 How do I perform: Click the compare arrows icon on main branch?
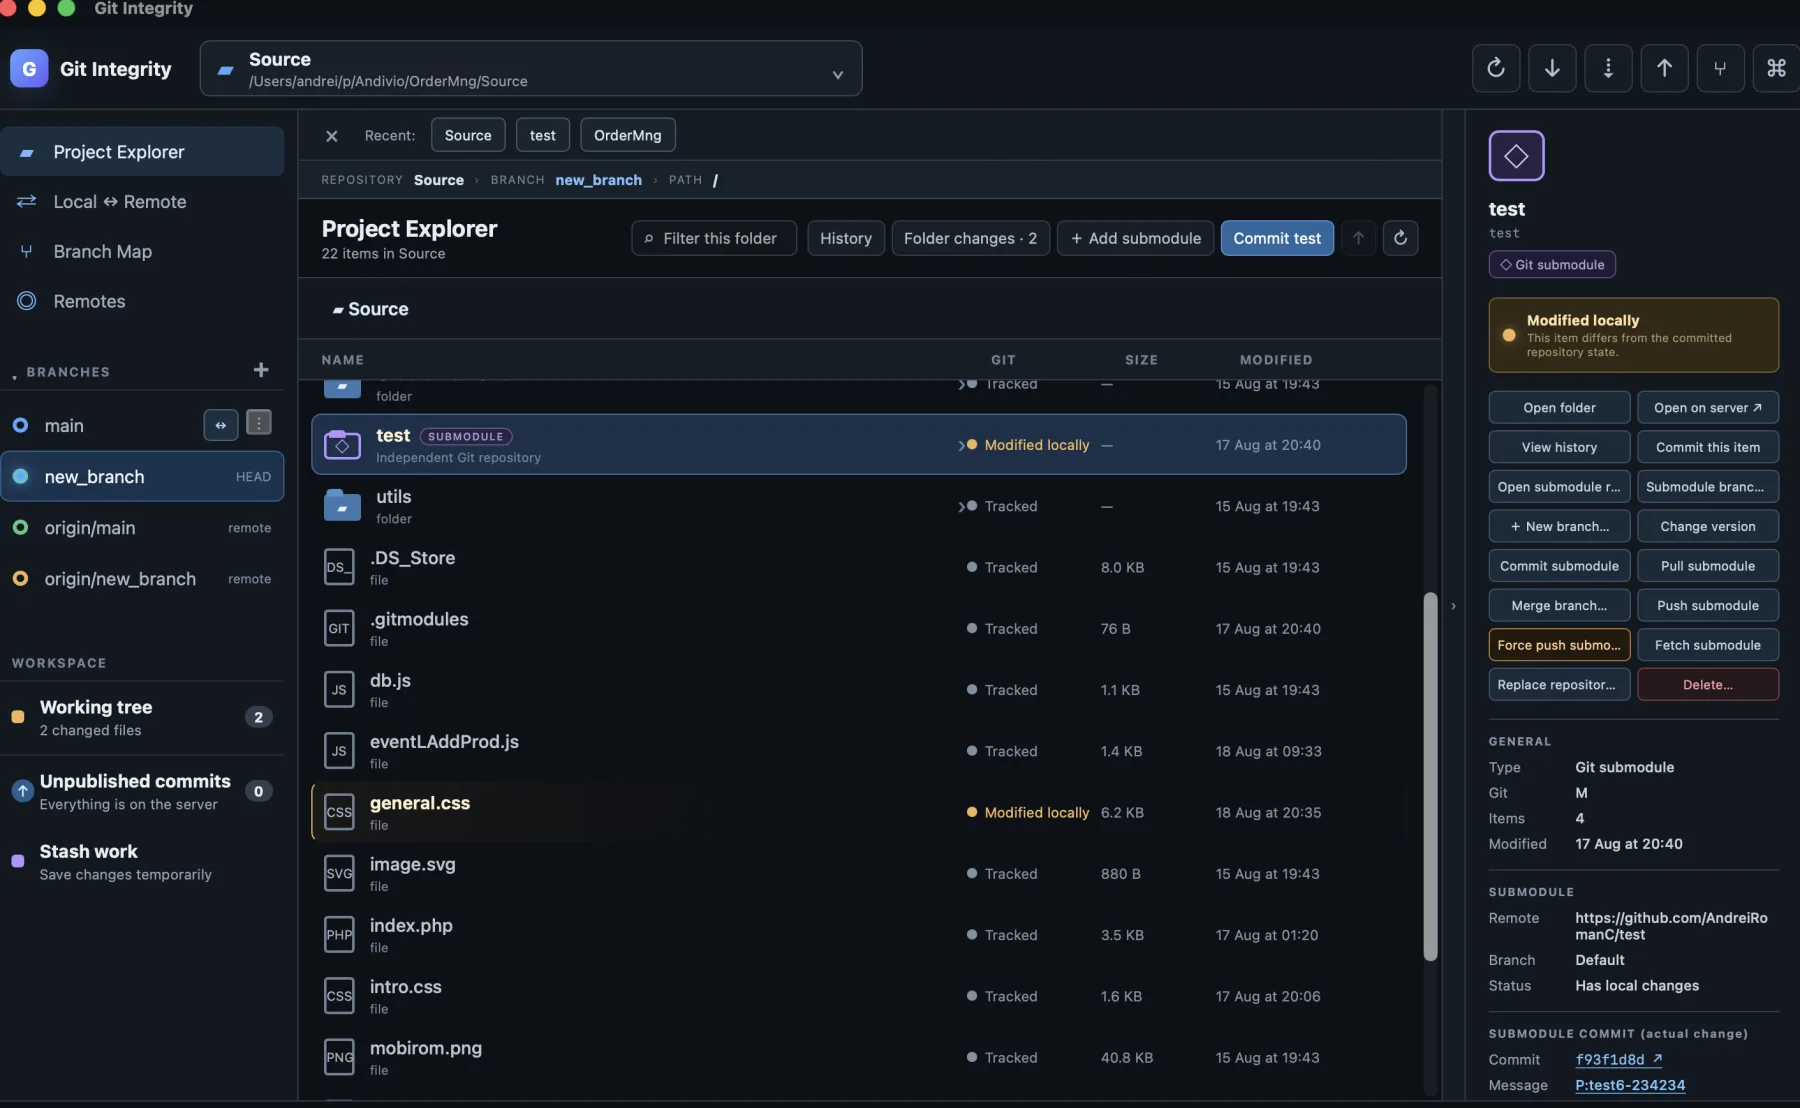(220, 425)
